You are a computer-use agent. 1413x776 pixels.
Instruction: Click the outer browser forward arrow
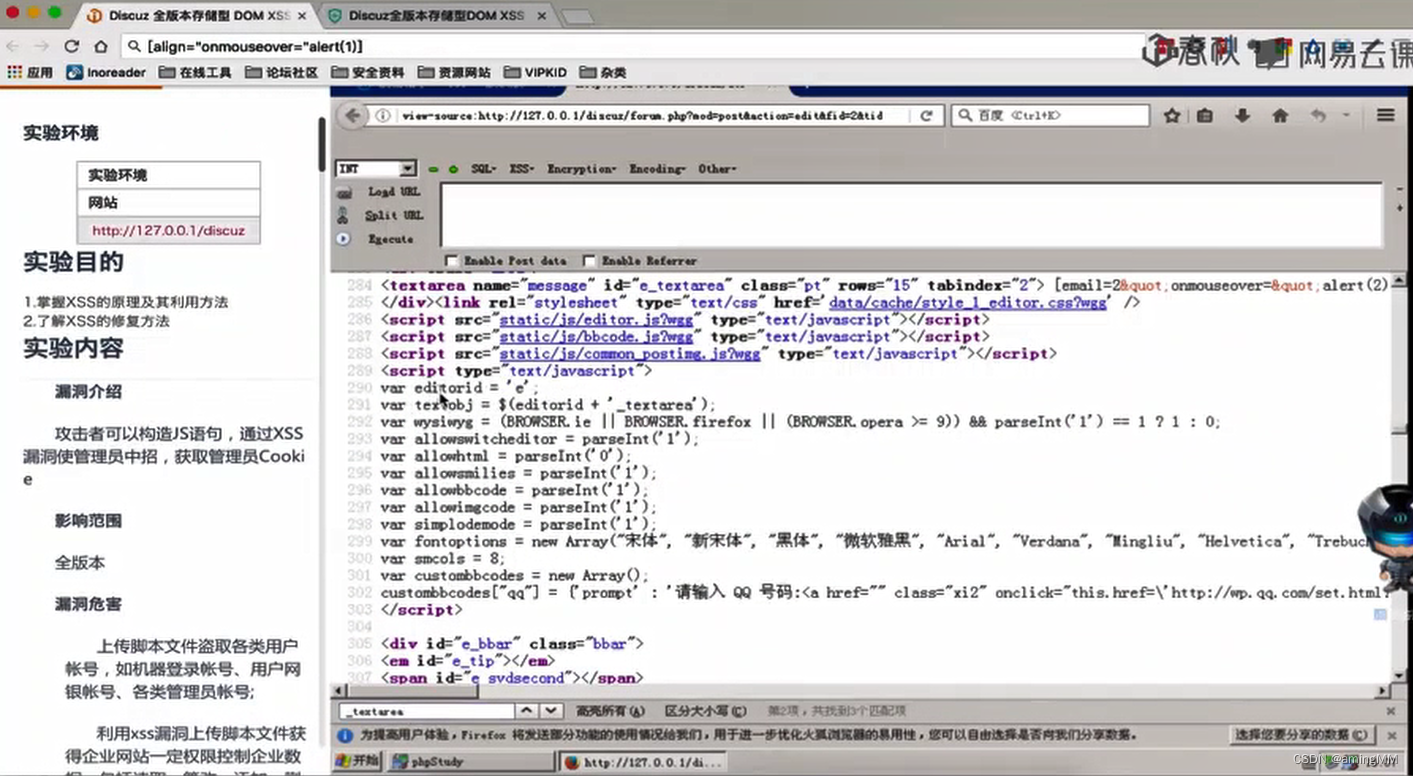[41, 46]
